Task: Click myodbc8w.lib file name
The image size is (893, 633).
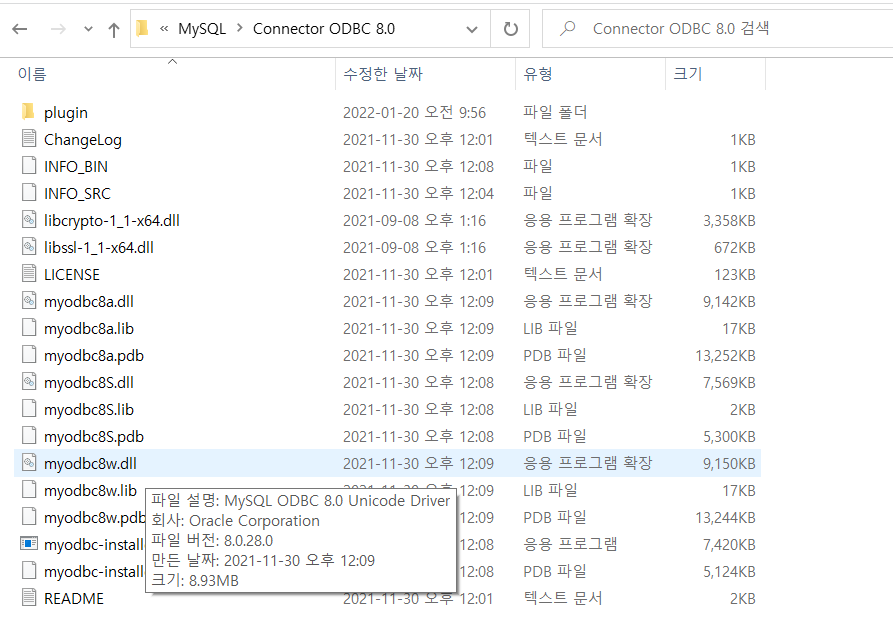Action: pyautogui.click(x=91, y=491)
